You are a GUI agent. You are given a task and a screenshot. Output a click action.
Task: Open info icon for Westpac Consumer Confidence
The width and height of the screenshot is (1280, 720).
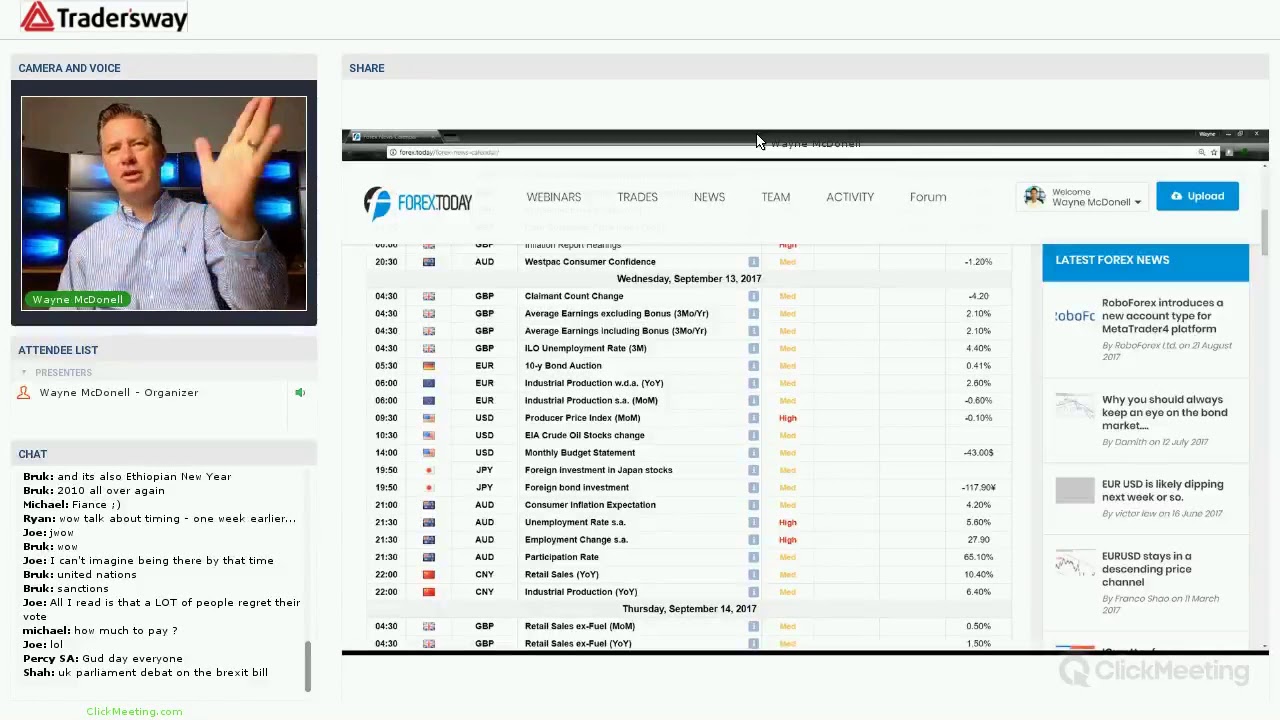(754, 262)
